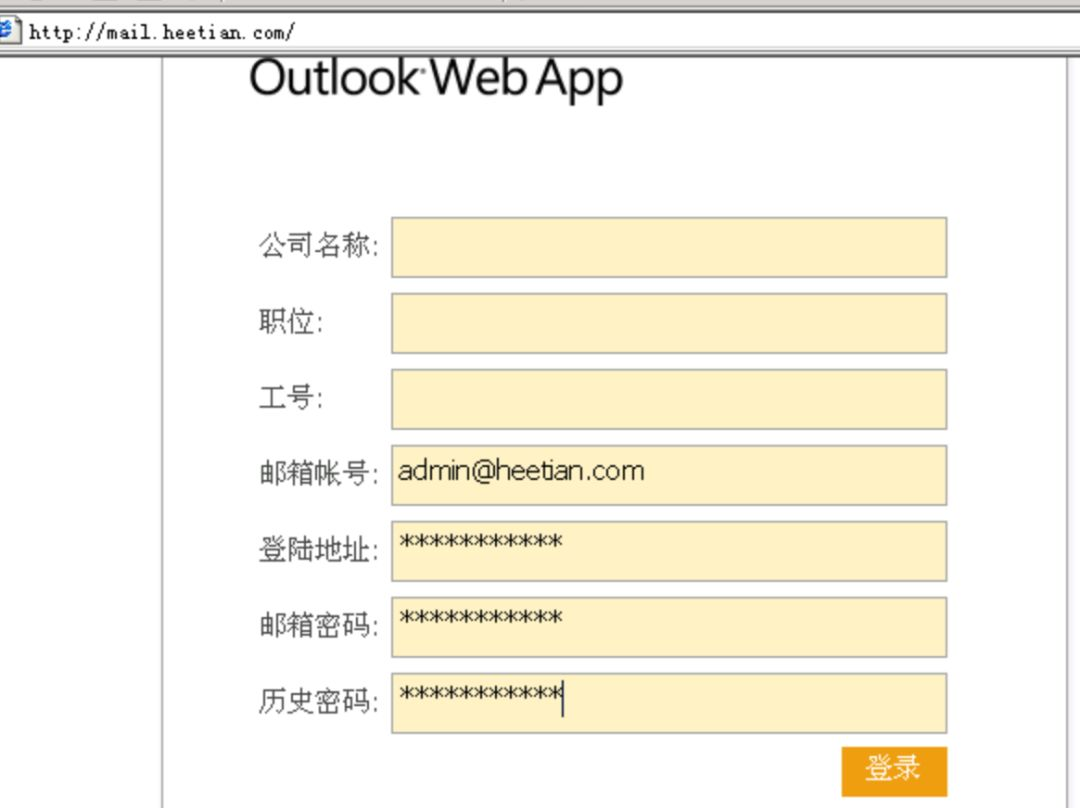Click the page icon in address bar

(8, 31)
